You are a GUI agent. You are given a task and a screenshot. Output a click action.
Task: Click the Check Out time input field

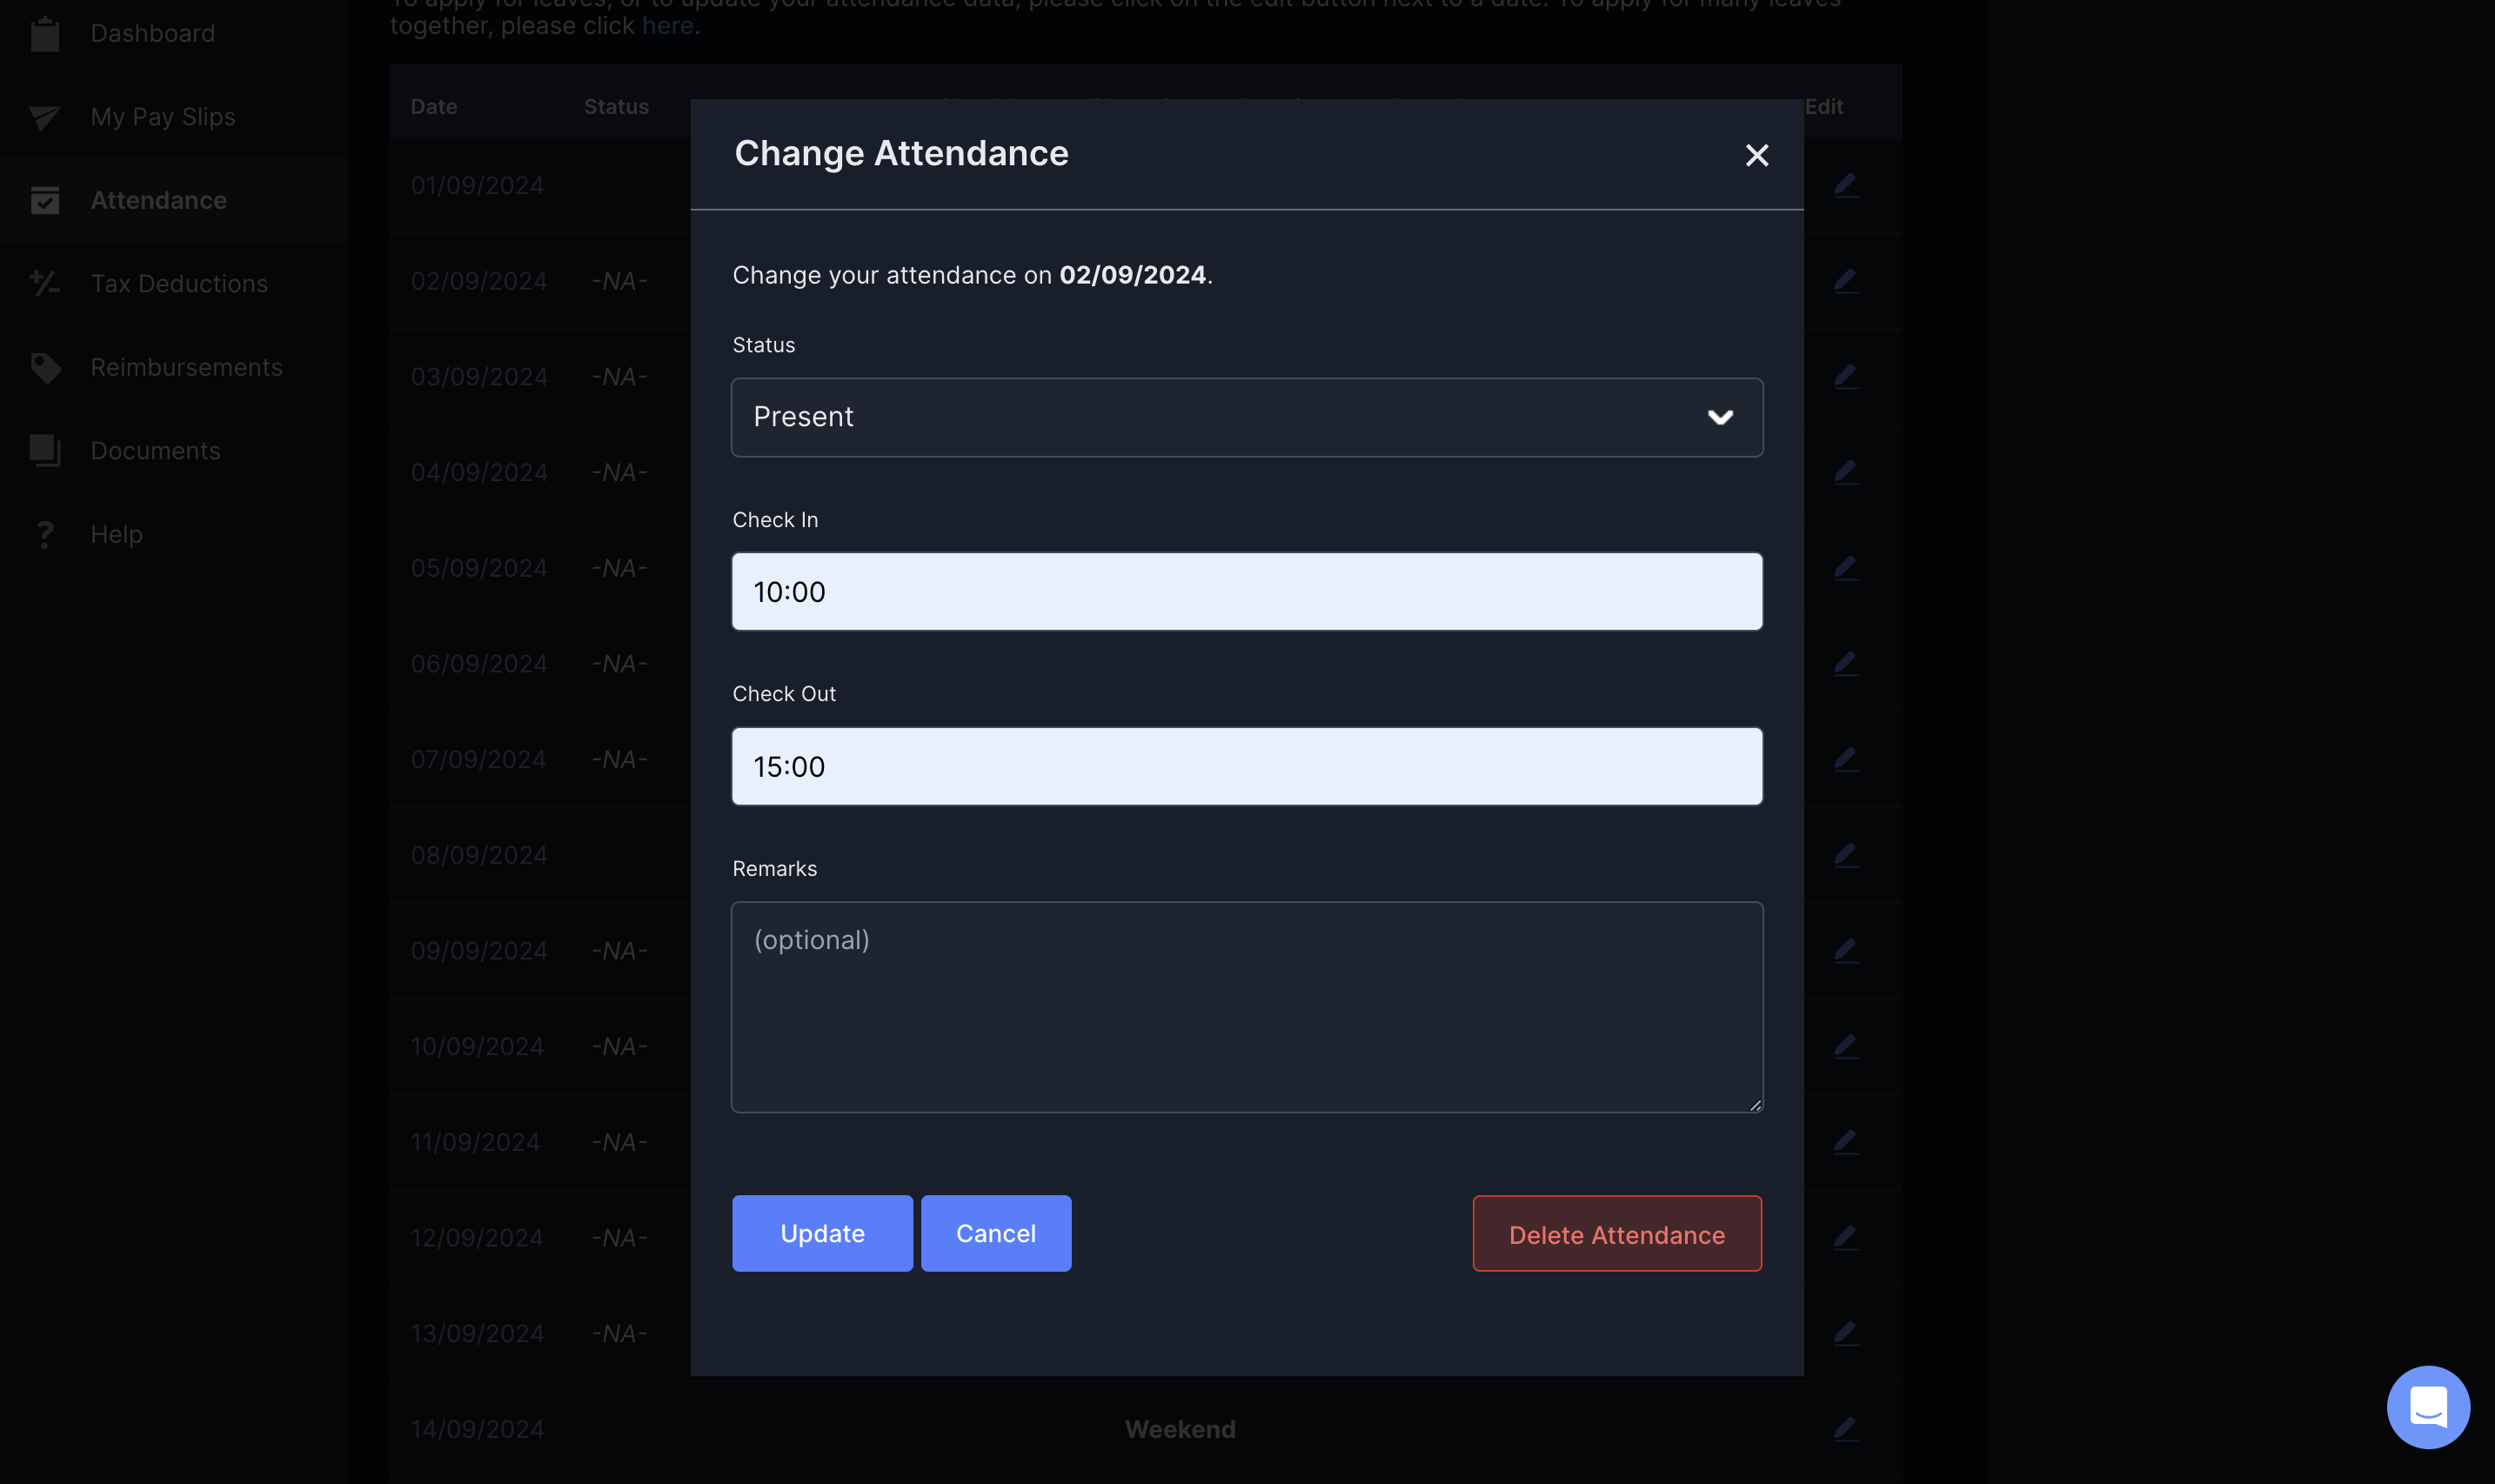pyautogui.click(x=1247, y=765)
